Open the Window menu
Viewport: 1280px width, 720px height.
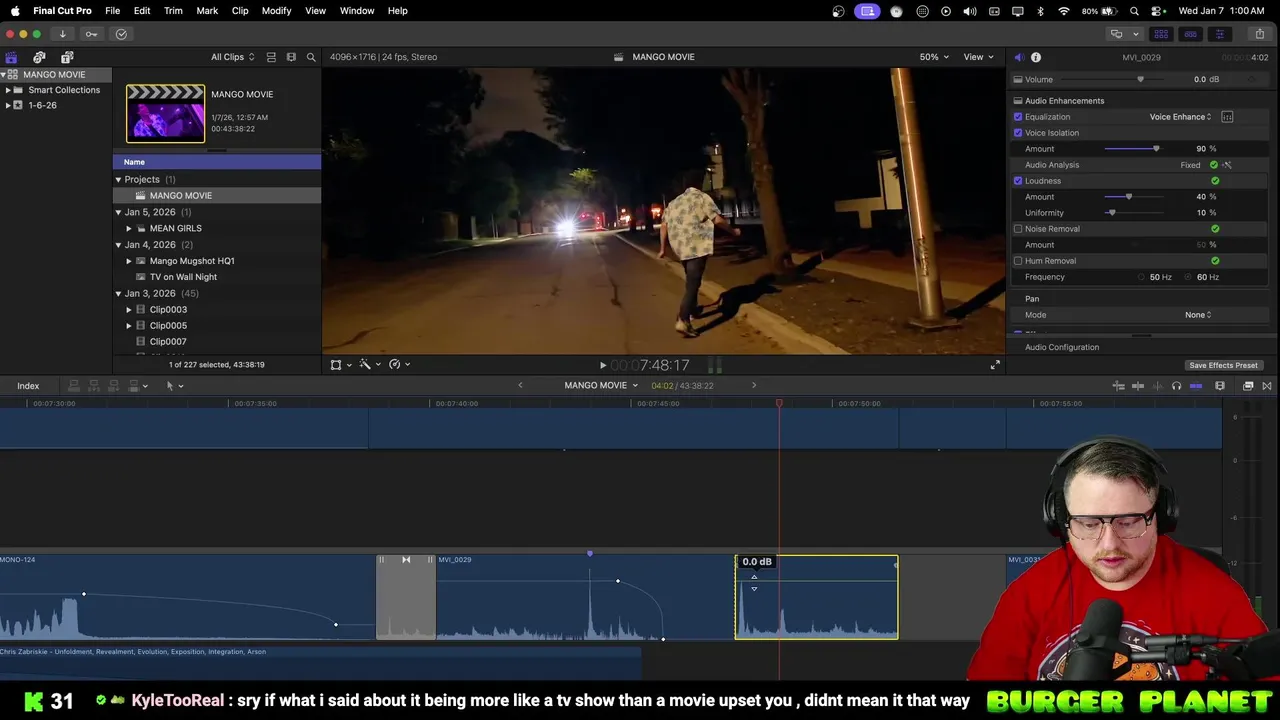click(x=357, y=11)
